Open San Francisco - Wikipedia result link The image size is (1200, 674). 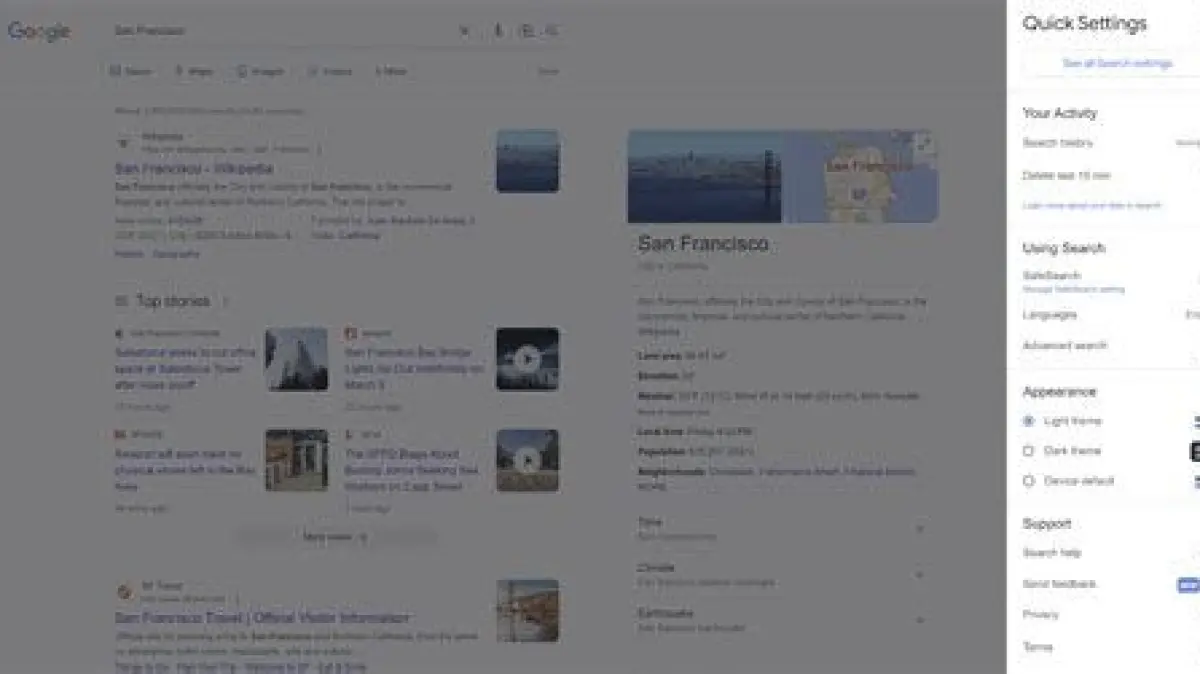tap(194, 169)
